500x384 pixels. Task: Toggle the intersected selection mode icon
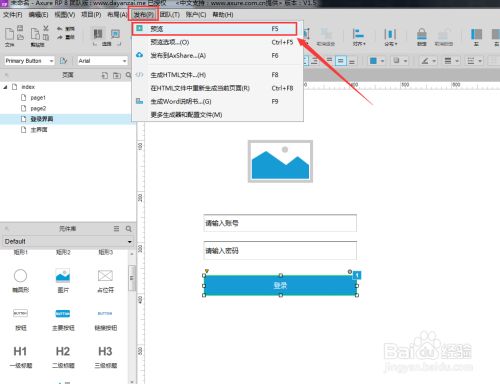(x=98, y=34)
